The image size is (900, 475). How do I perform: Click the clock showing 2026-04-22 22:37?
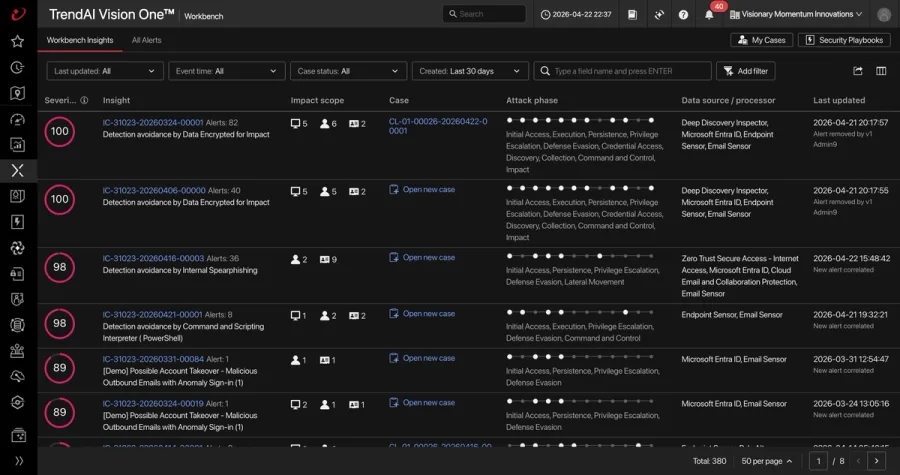pyautogui.click(x=576, y=14)
